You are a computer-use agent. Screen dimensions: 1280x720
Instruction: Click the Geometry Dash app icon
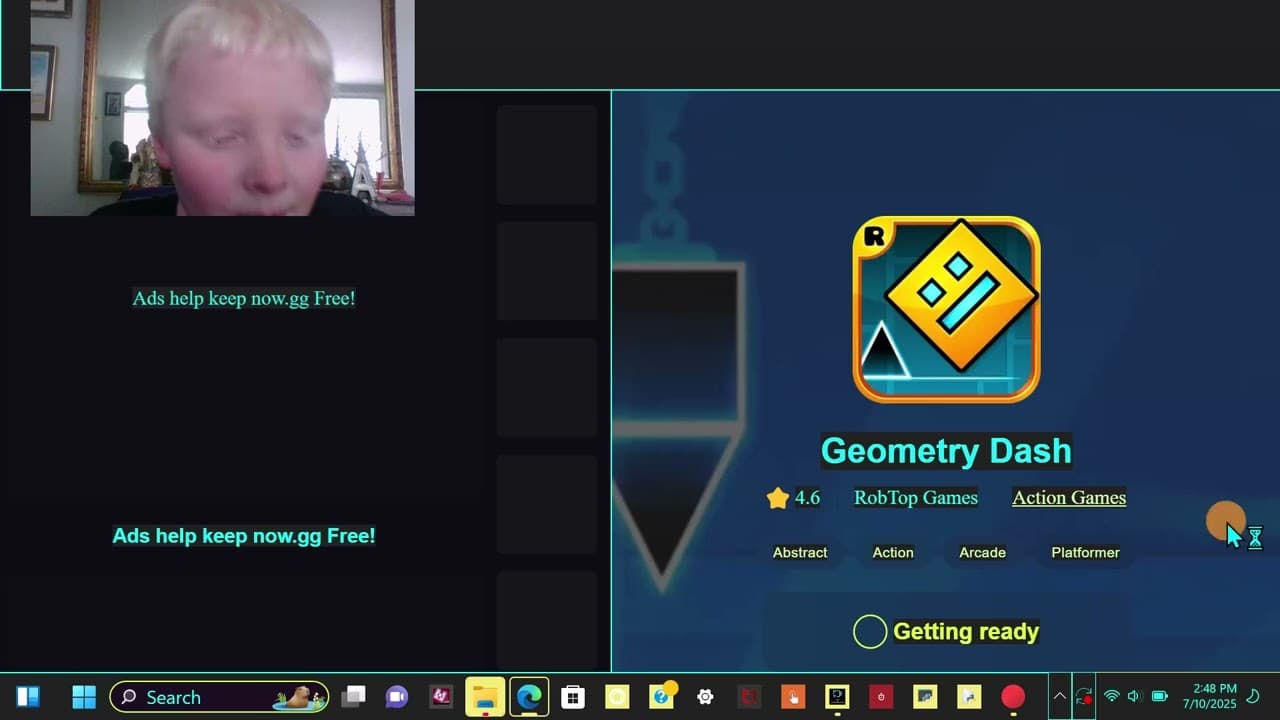[946, 310]
